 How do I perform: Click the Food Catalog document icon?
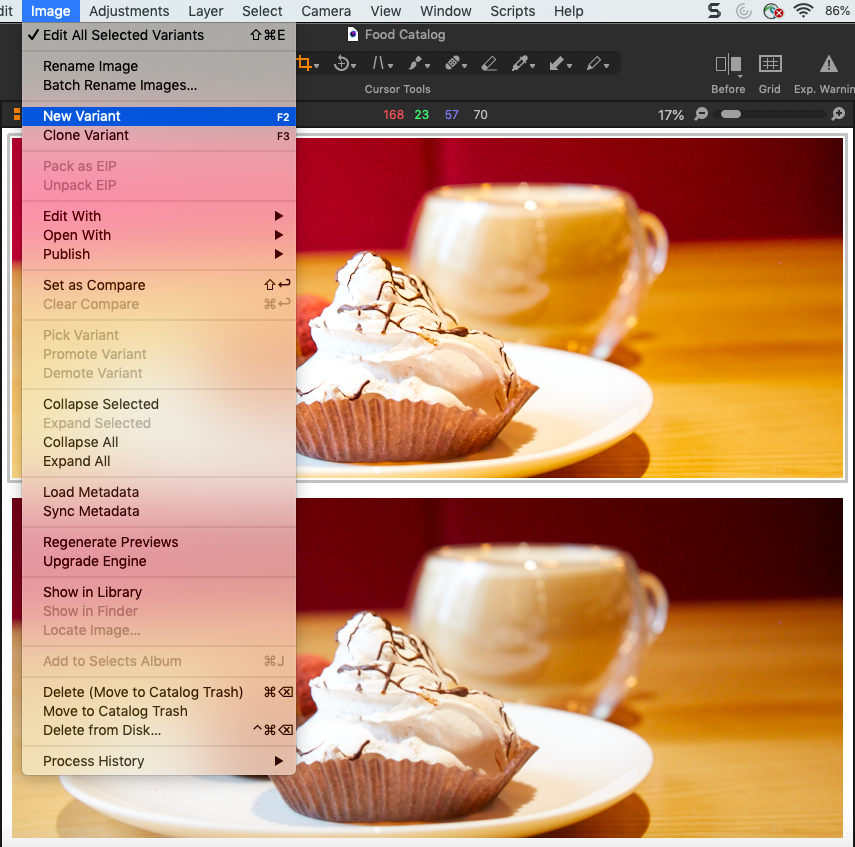(x=353, y=35)
